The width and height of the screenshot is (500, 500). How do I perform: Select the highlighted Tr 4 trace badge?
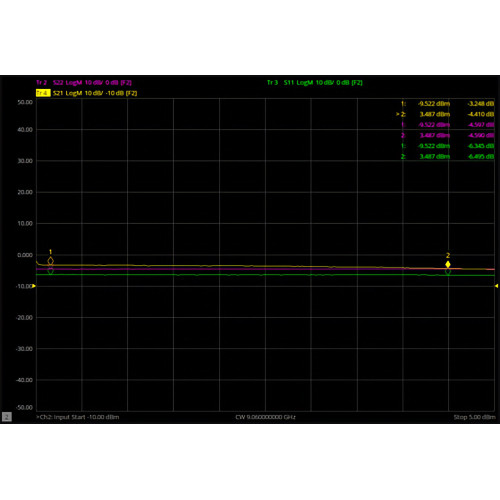pyautogui.click(x=43, y=93)
